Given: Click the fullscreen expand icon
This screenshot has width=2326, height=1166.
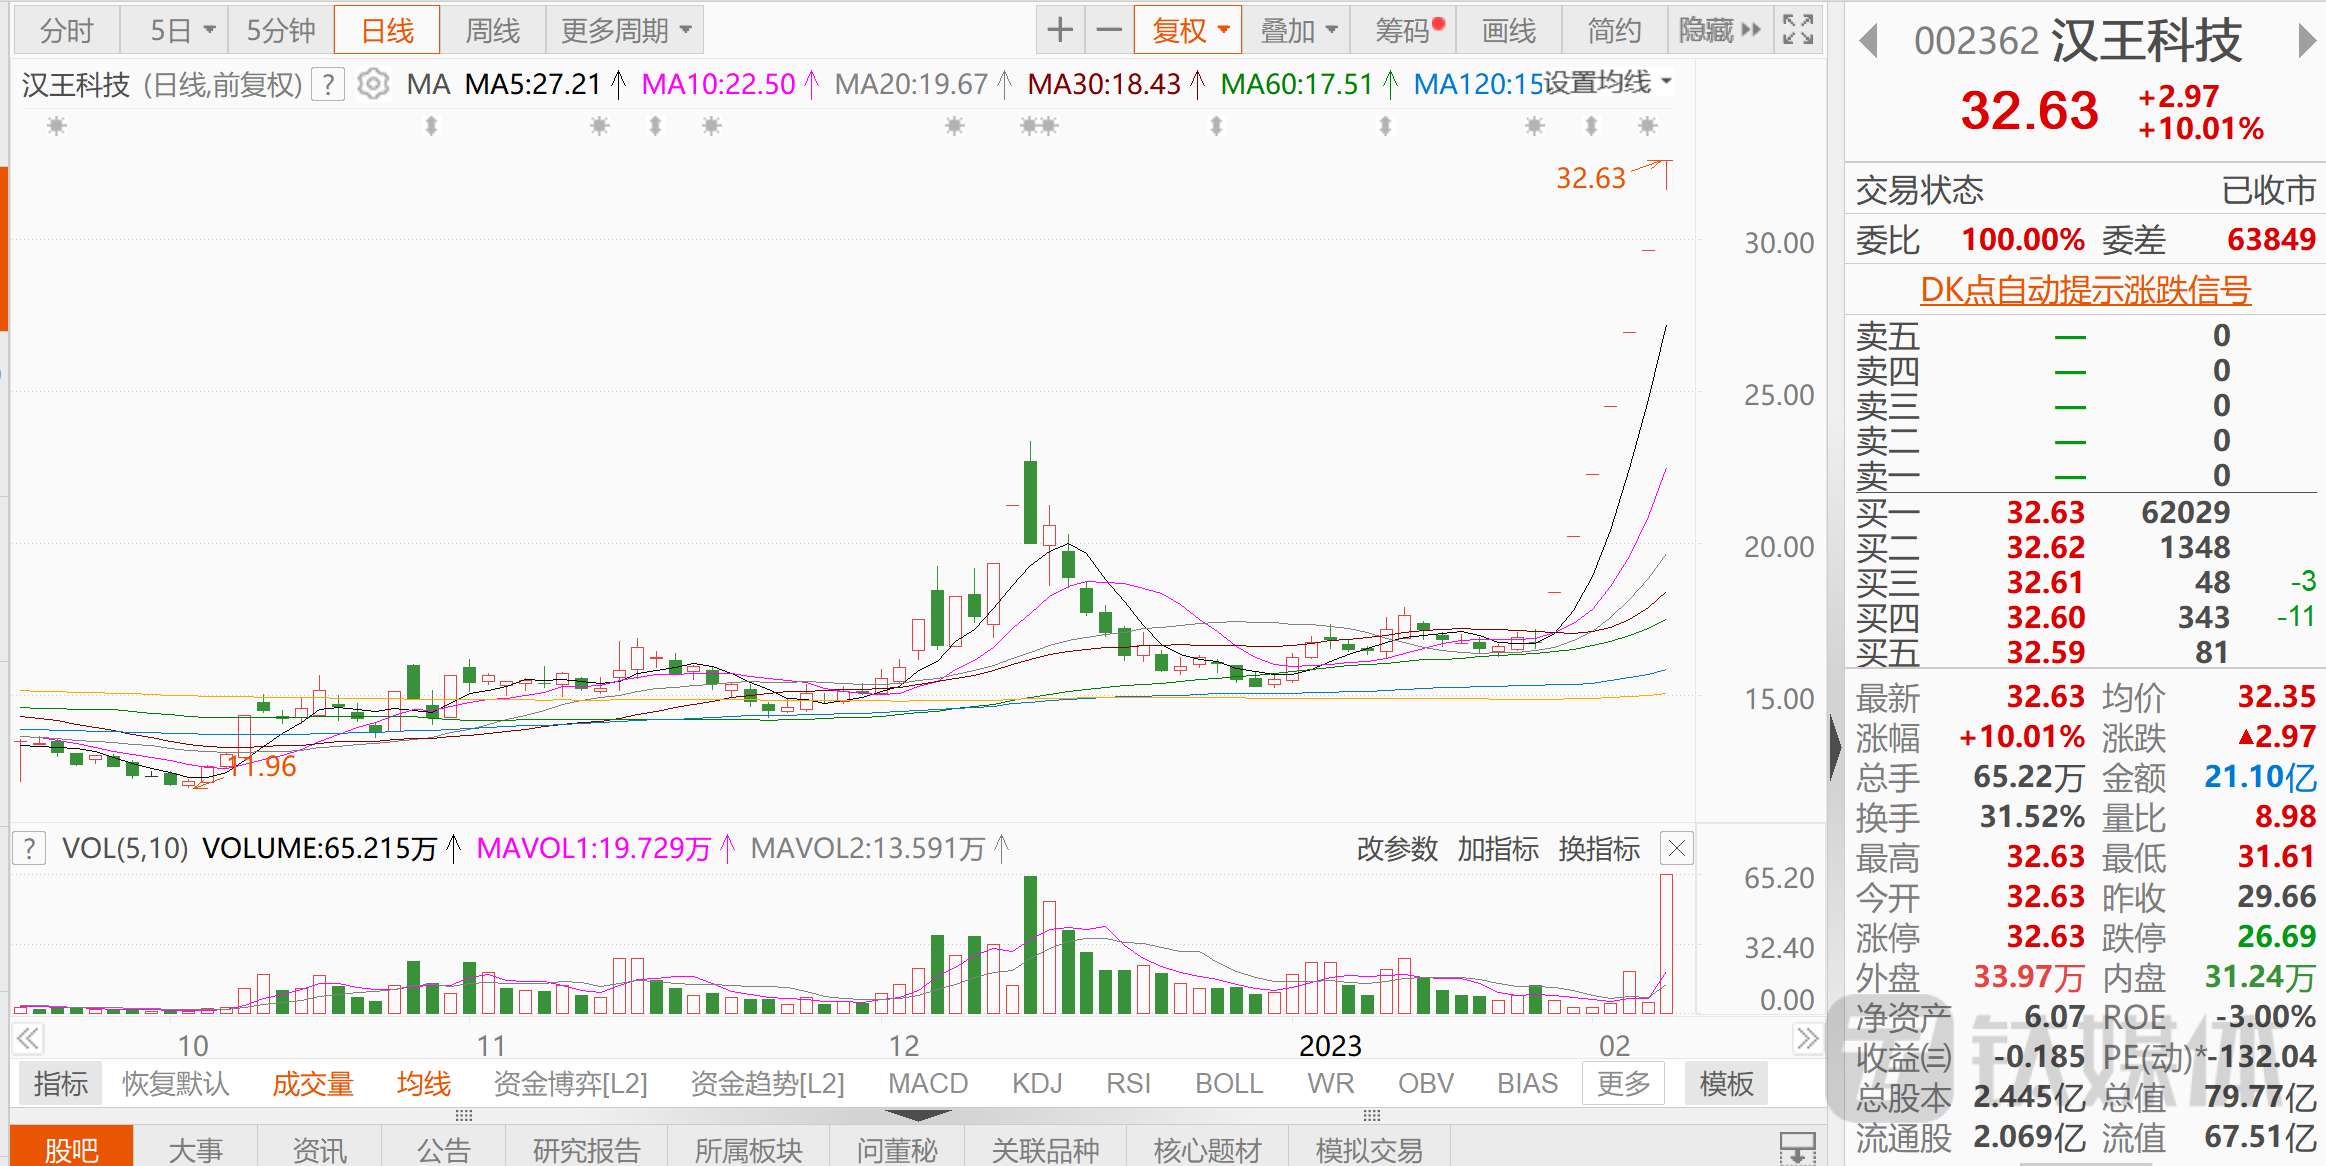Looking at the screenshot, I should pyautogui.click(x=1797, y=30).
